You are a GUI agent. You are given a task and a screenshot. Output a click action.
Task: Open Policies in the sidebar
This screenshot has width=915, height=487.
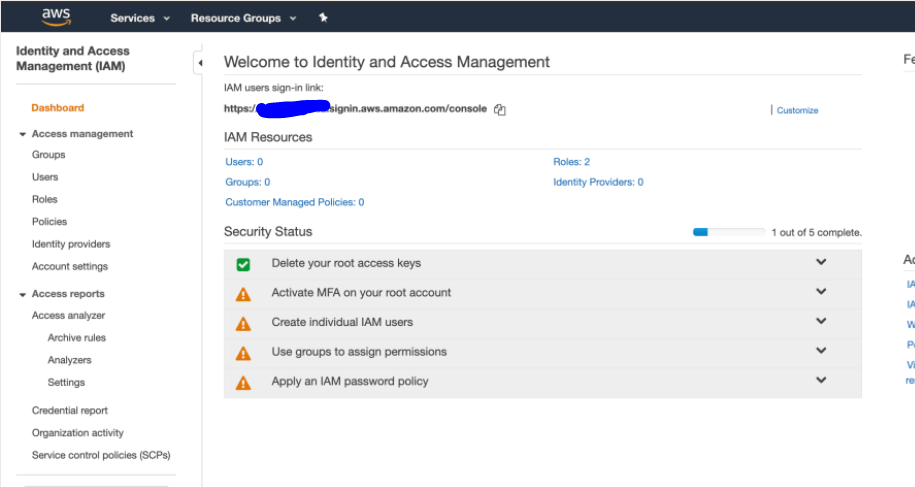pos(49,222)
